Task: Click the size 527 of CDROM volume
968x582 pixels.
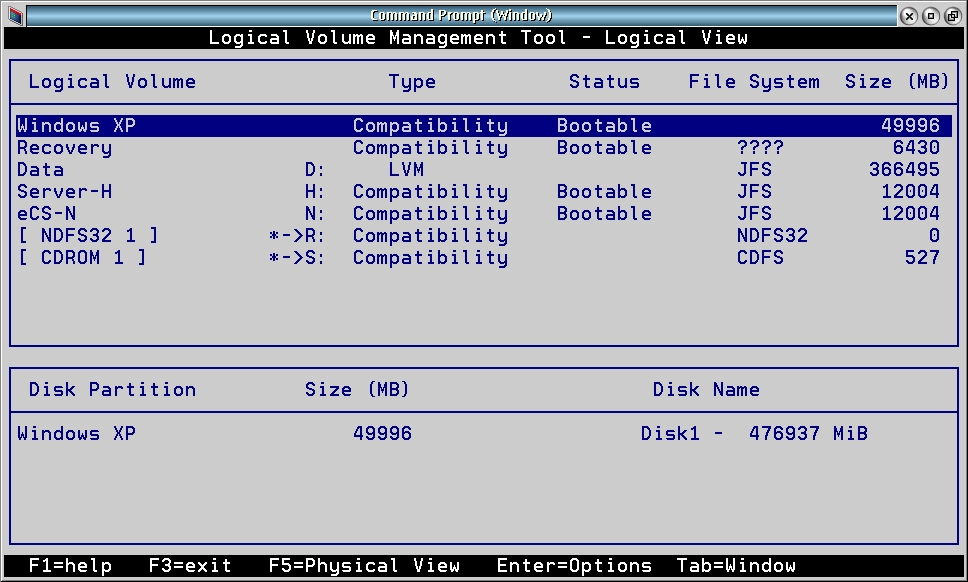Action: (922, 258)
